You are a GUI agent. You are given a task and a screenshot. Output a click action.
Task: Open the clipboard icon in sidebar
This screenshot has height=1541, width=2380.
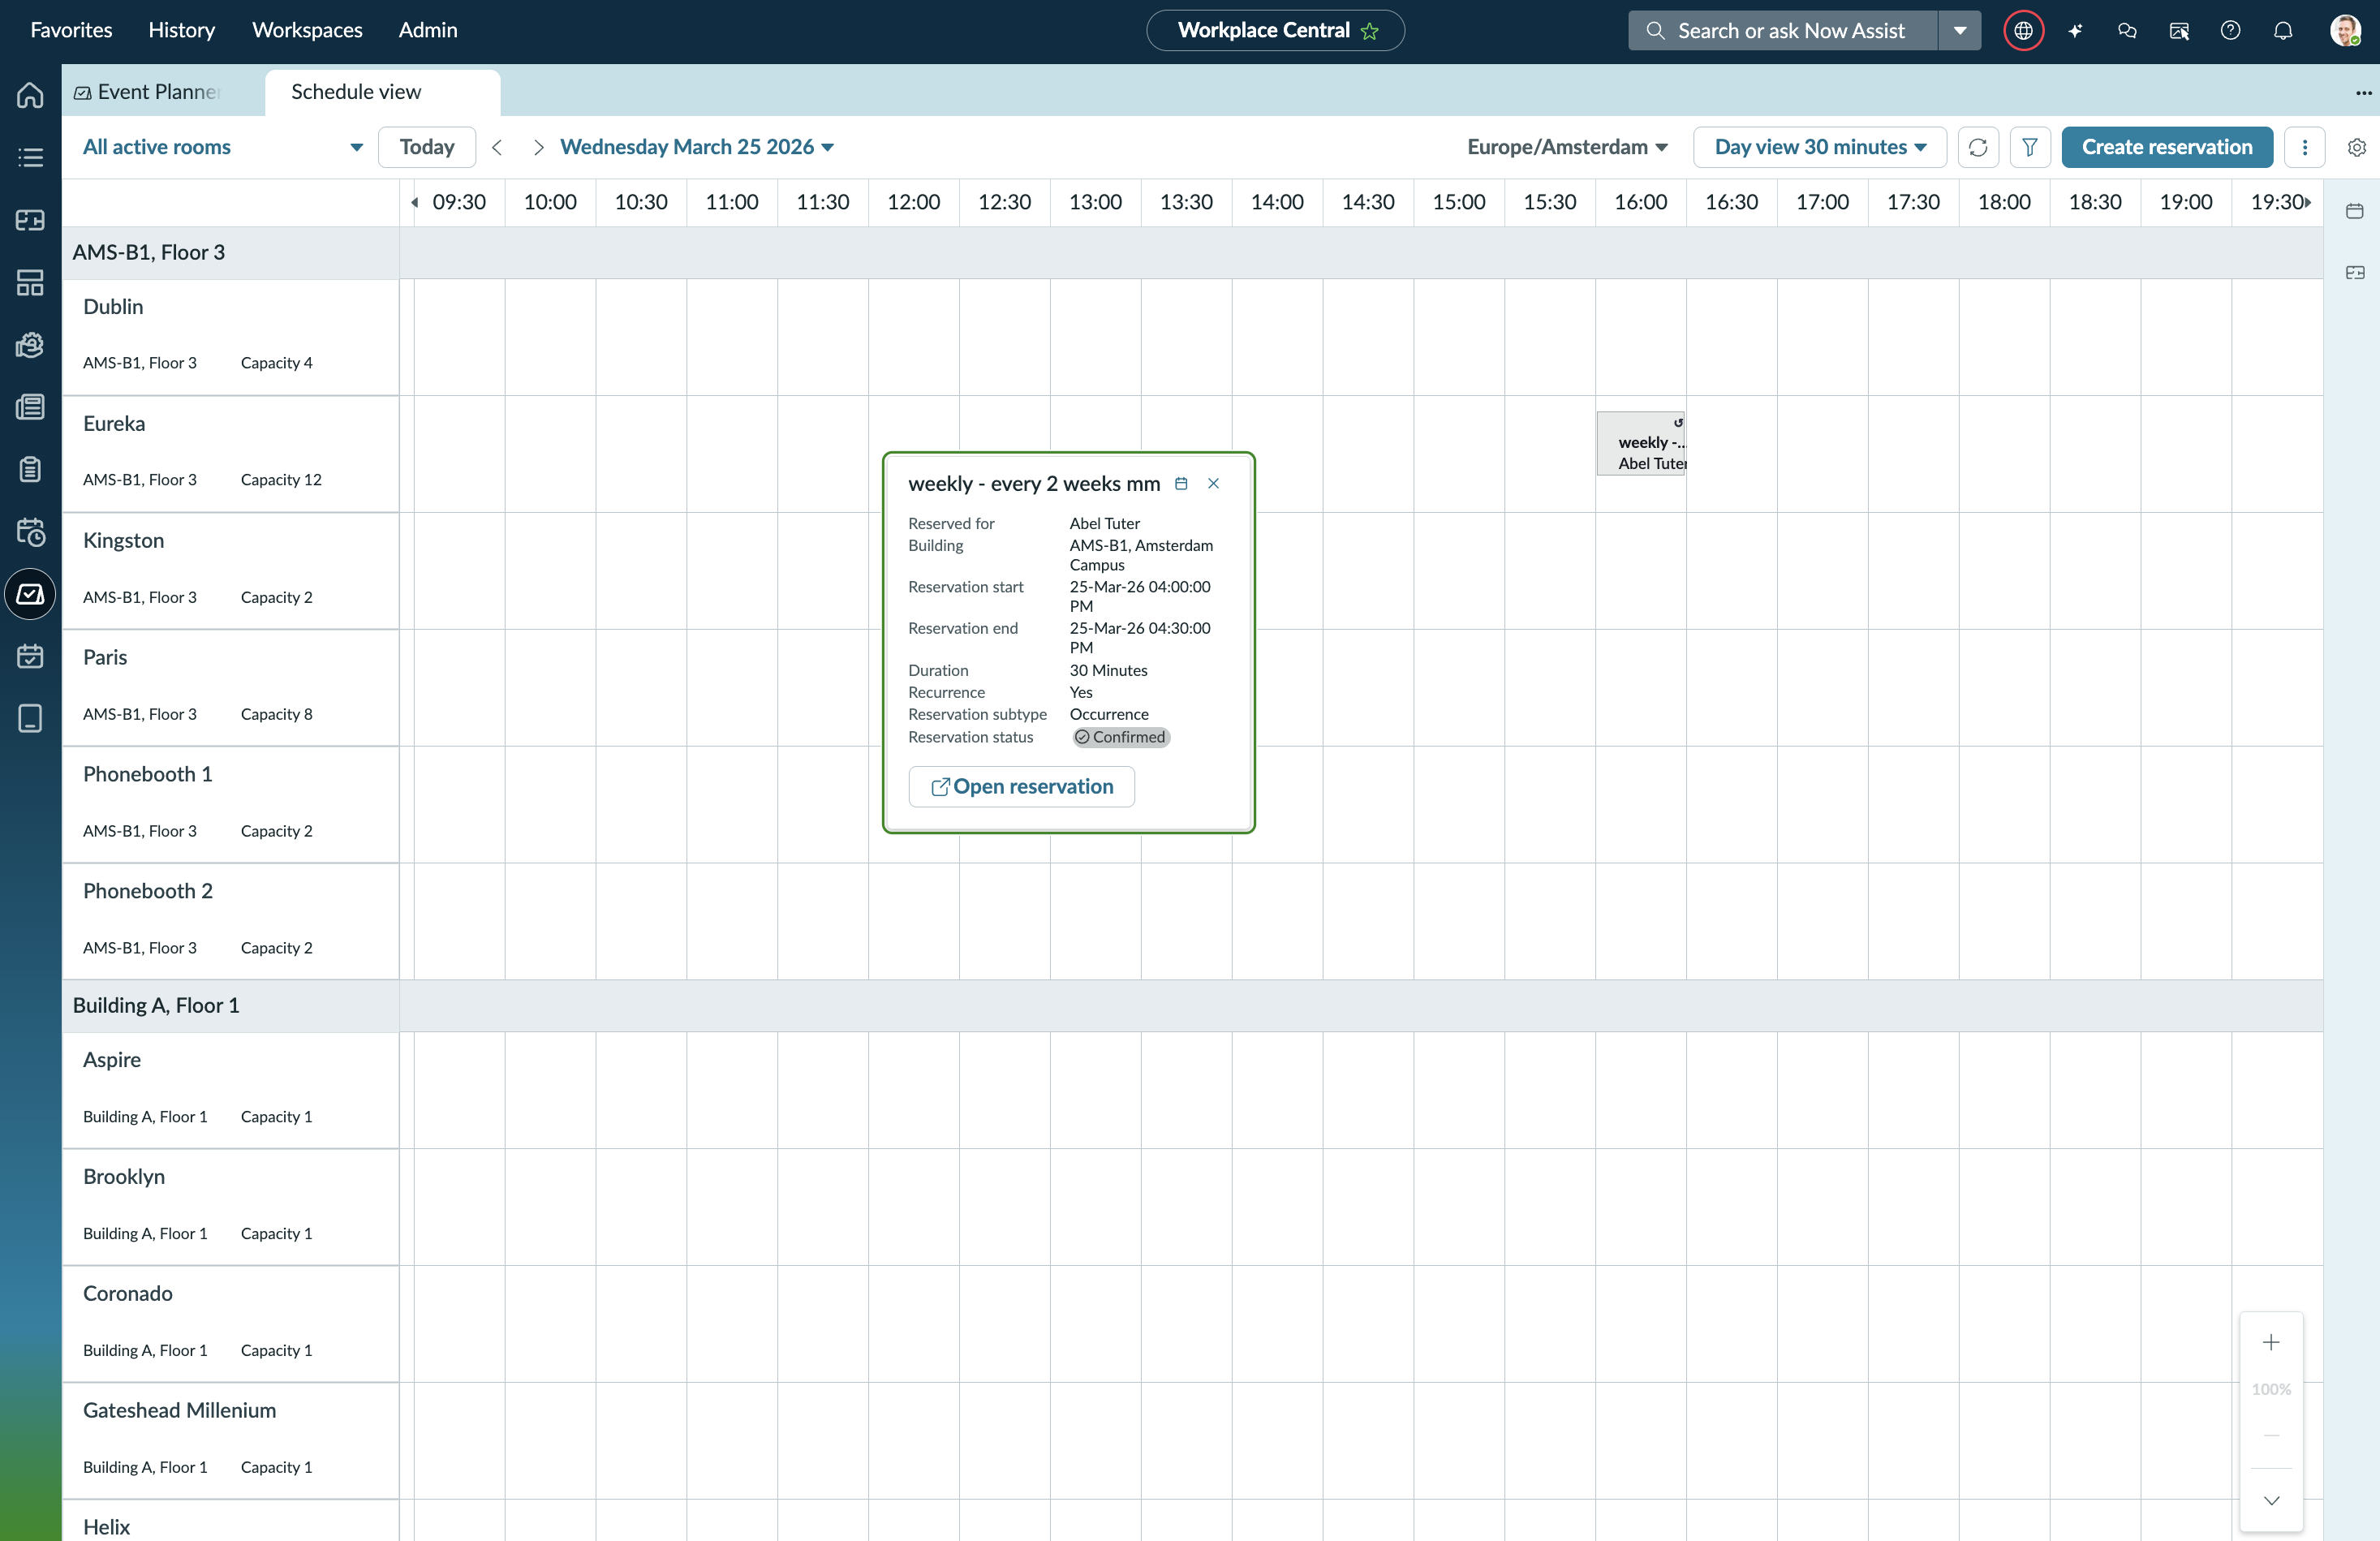pos(30,469)
